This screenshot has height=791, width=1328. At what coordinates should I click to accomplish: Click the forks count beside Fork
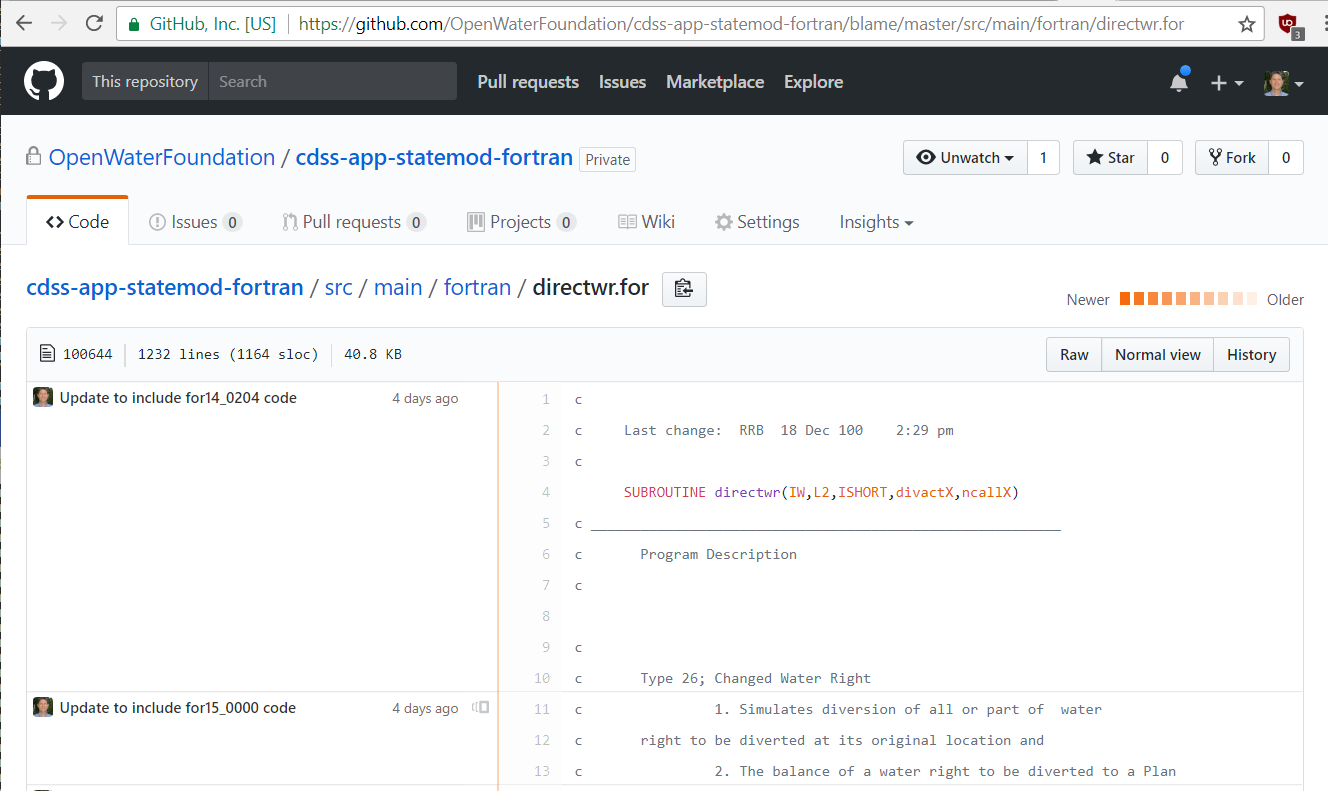coord(1286,158)
